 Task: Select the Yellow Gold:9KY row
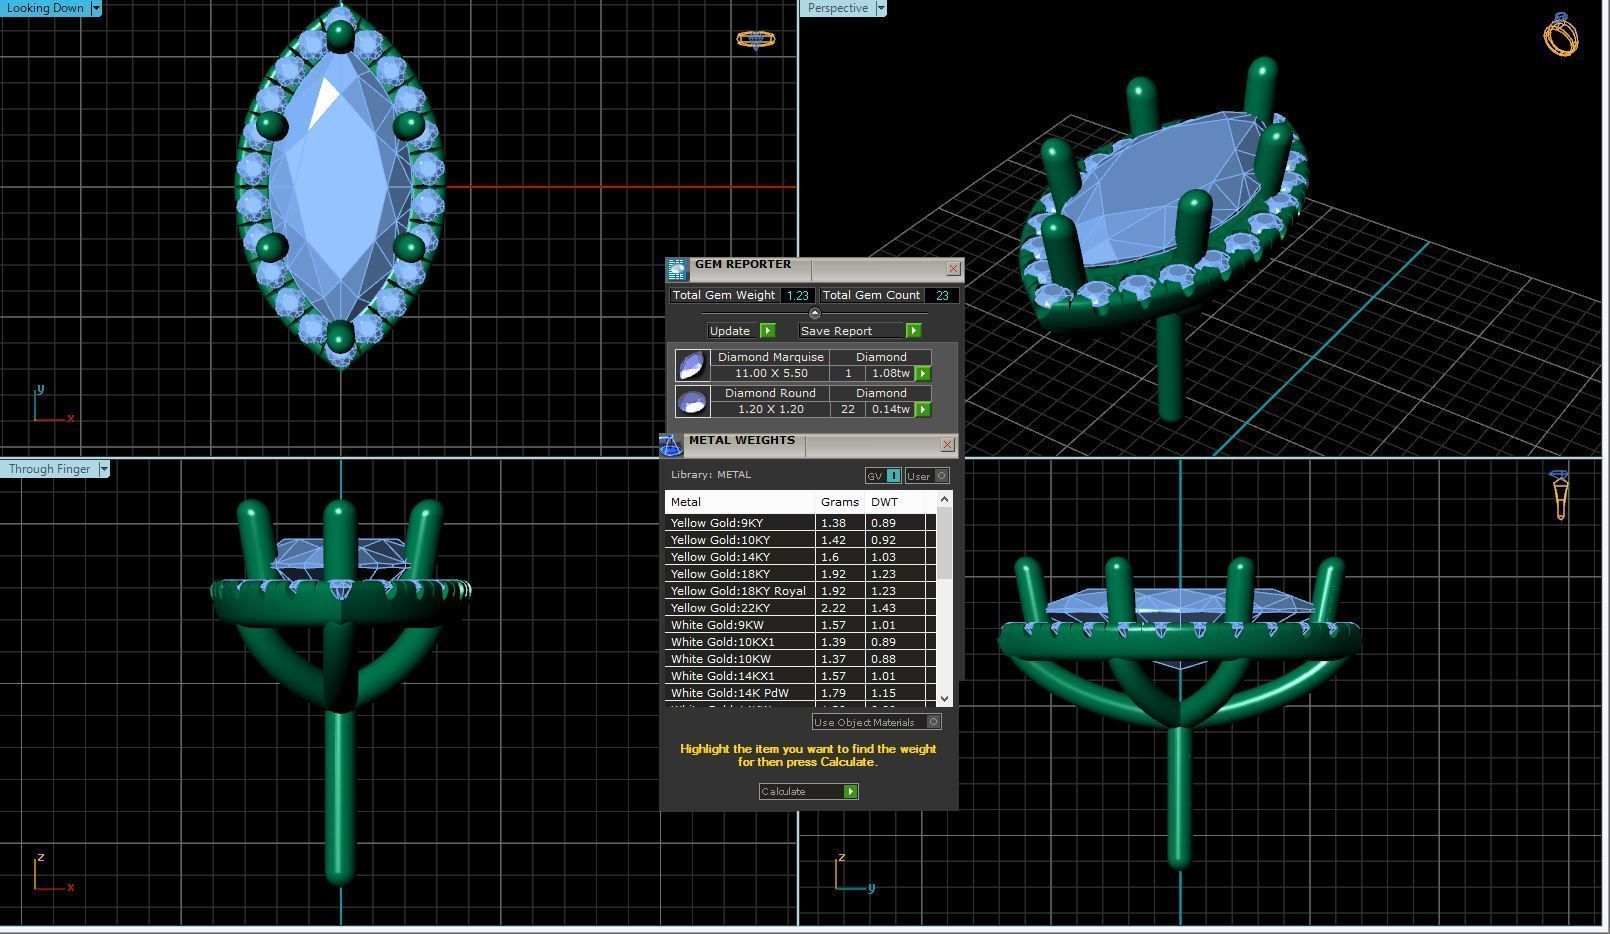[x=800, y=523]
